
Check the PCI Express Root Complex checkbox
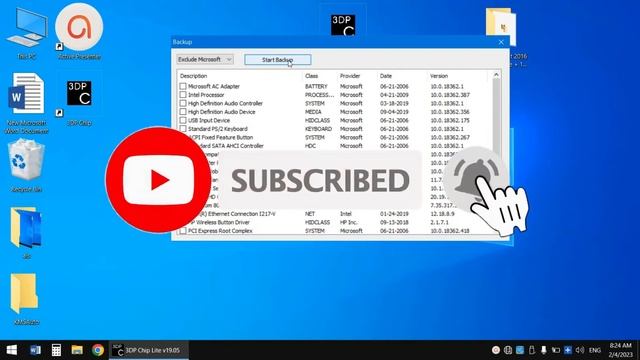(183, 231)
